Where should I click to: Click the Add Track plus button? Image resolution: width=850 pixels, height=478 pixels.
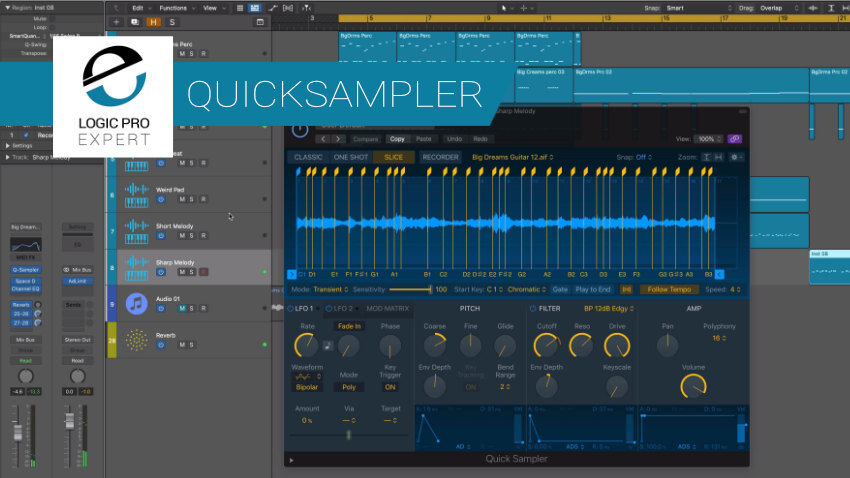116,22
